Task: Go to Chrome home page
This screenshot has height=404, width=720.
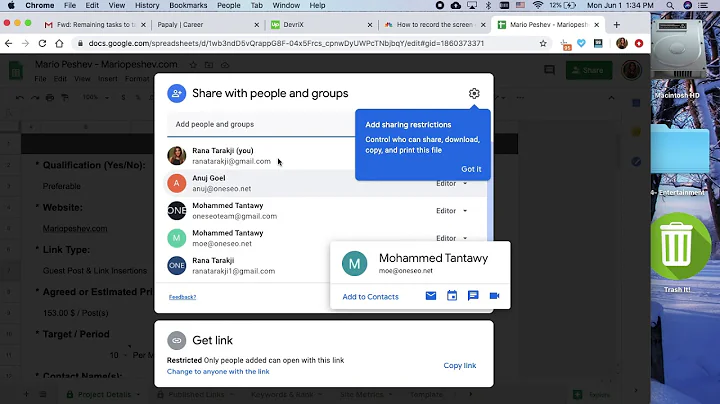Action: (59, 43)
